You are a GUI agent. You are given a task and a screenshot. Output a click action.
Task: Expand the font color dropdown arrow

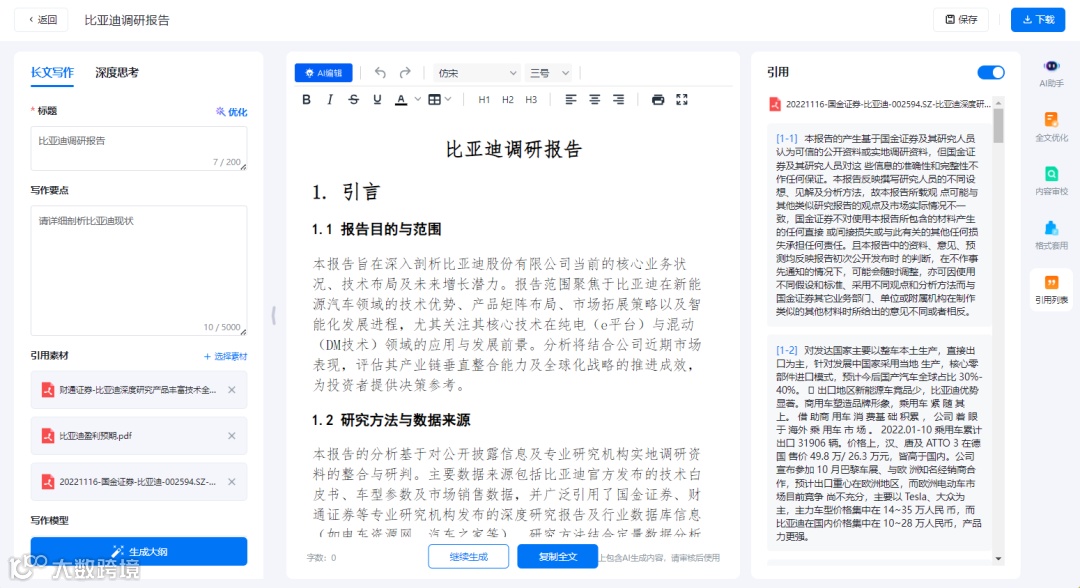coord(417,100)
